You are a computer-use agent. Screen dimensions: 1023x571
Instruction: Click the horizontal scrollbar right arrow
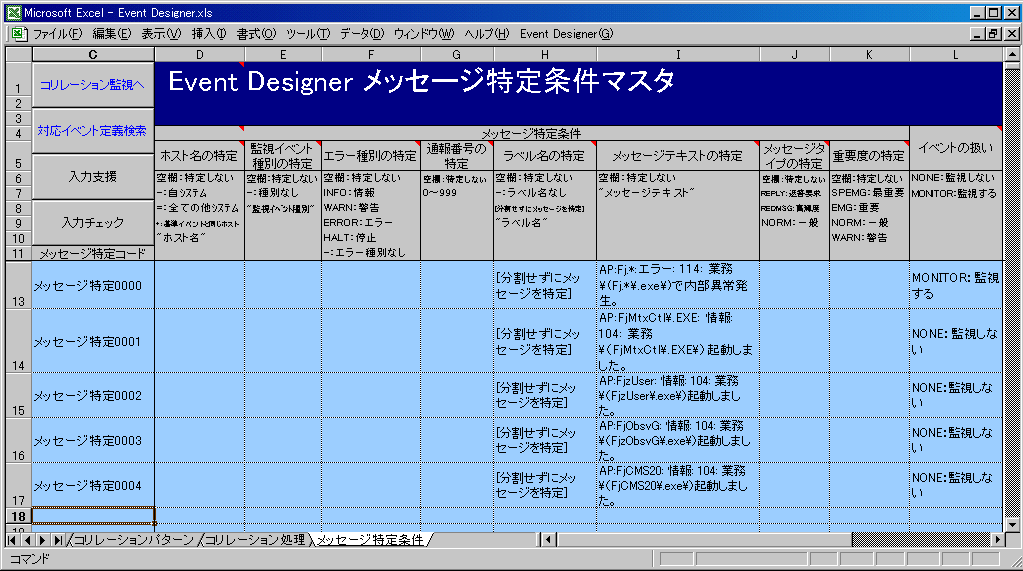click(x=996, y=540)
